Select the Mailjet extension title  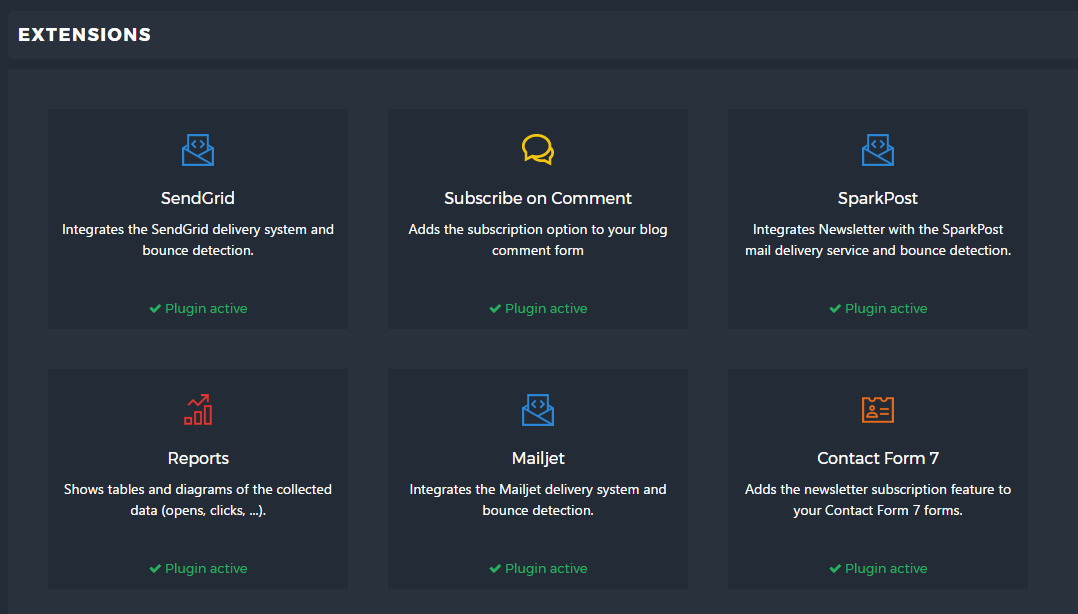538,458
